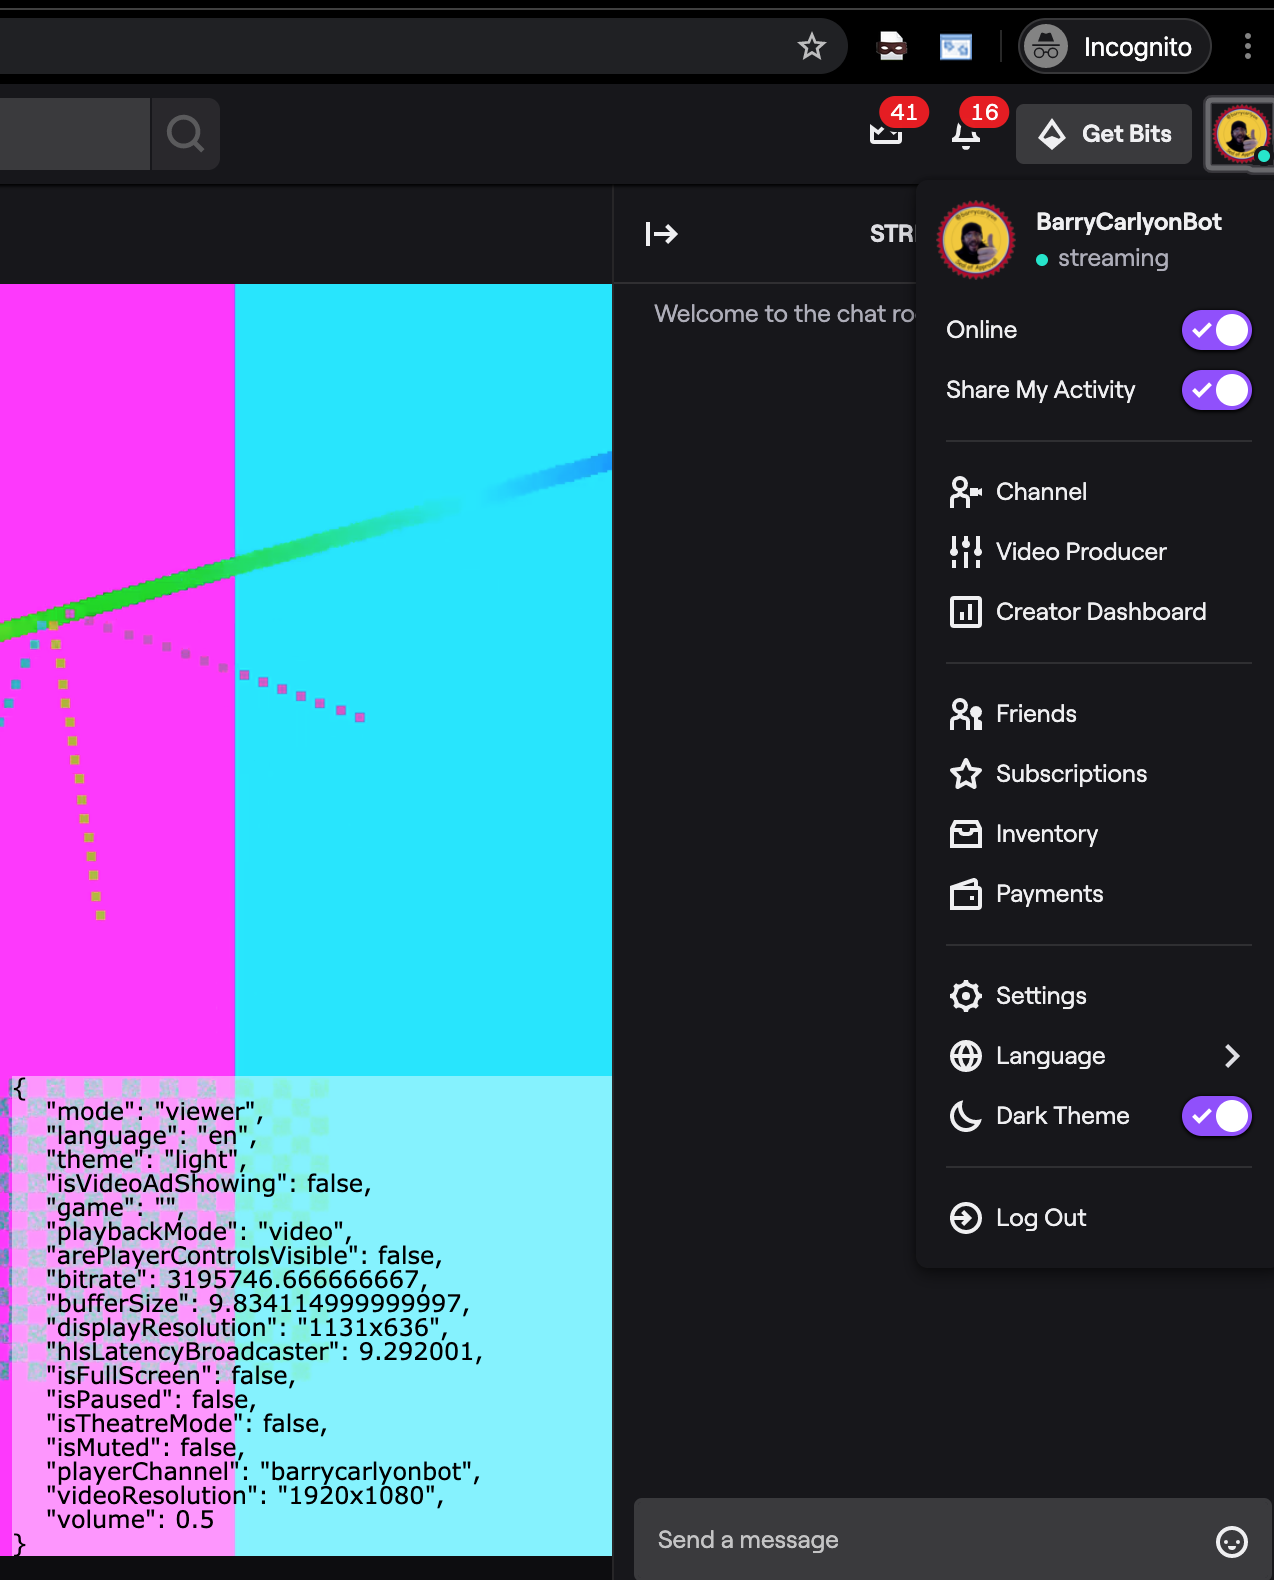Open Subscriptions from the menu
Image resolution: width=1274 pixels, height=1580 pixels.
1098,774
